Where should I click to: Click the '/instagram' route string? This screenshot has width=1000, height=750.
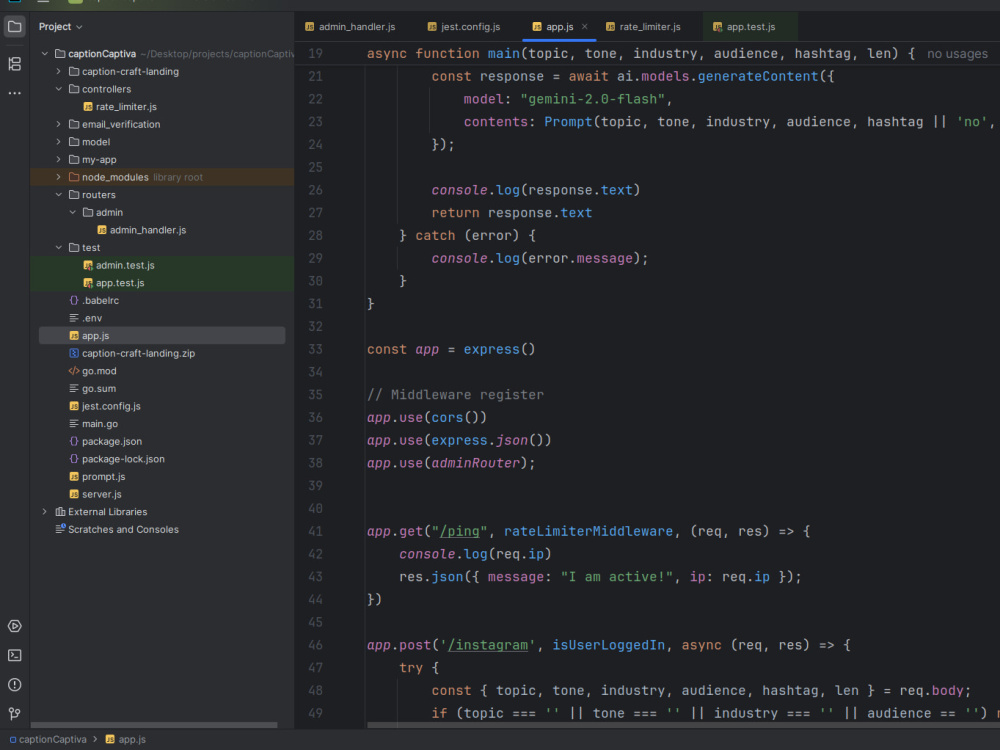click(x=488, y=645)
